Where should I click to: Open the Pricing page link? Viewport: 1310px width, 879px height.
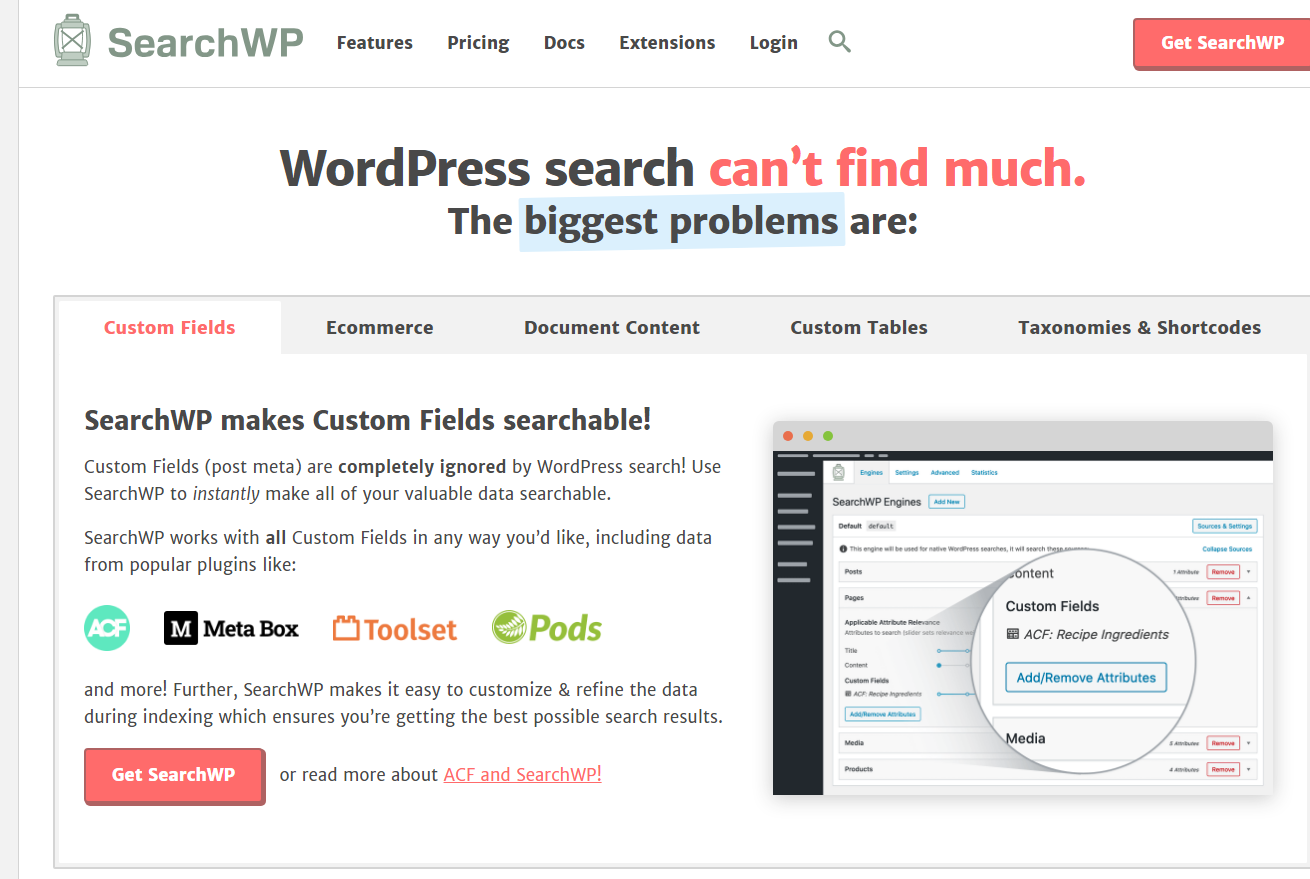click(478, 42)
